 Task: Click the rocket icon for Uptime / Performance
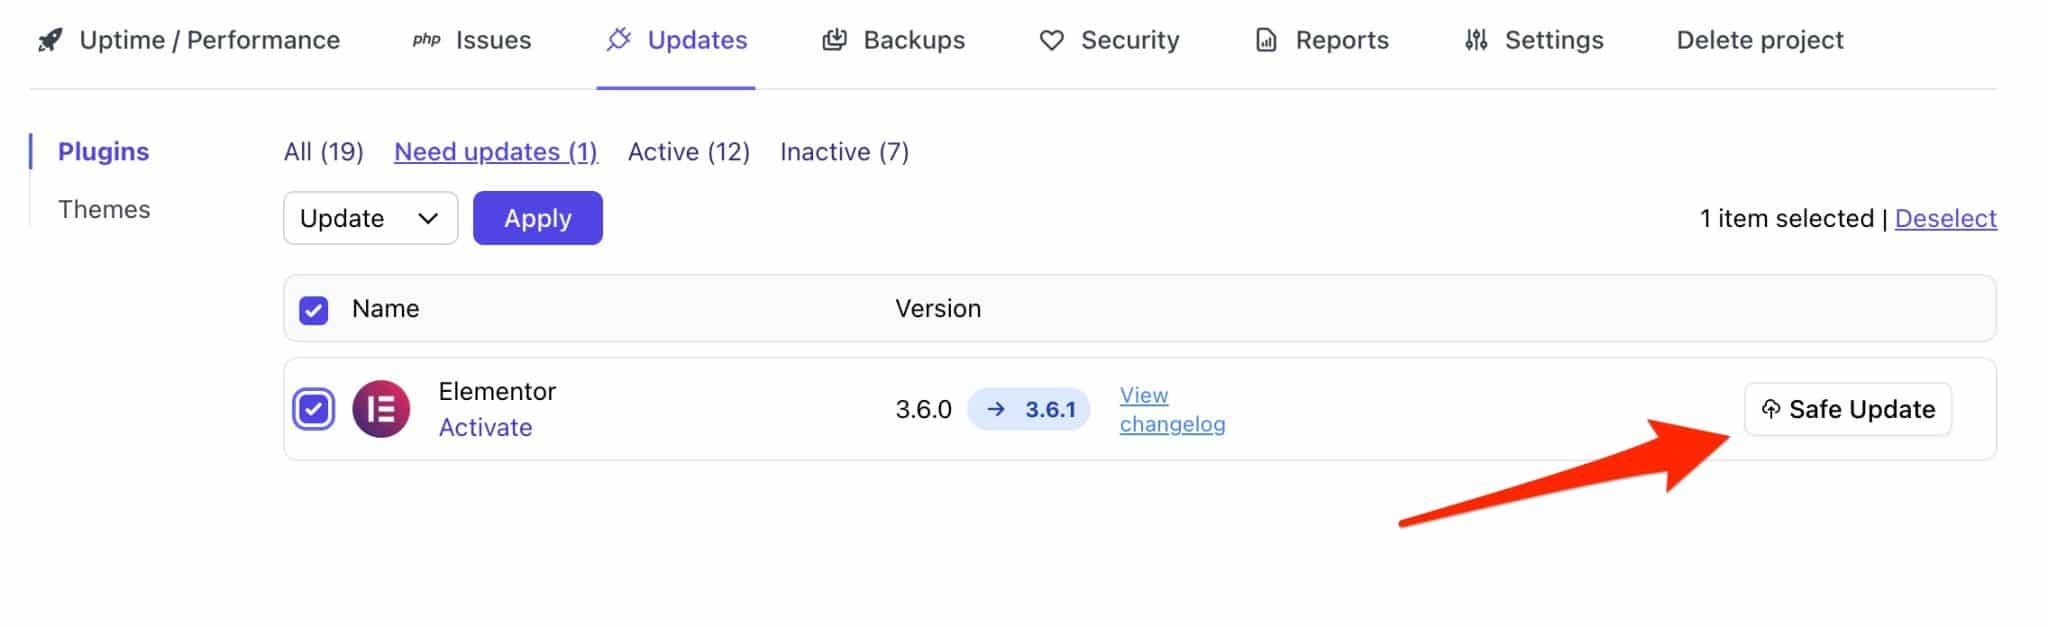[x=50, y=40]
